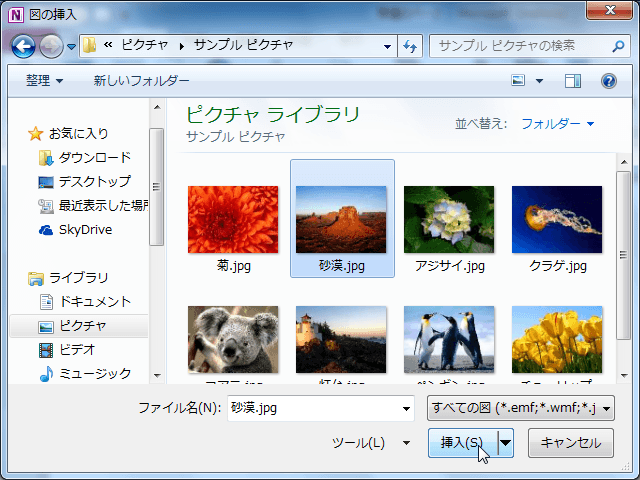Viewport: 640px width, 480px height.
Task: Select ピクチャ library in the navigation pane
Action: click(x=79, y=326)
